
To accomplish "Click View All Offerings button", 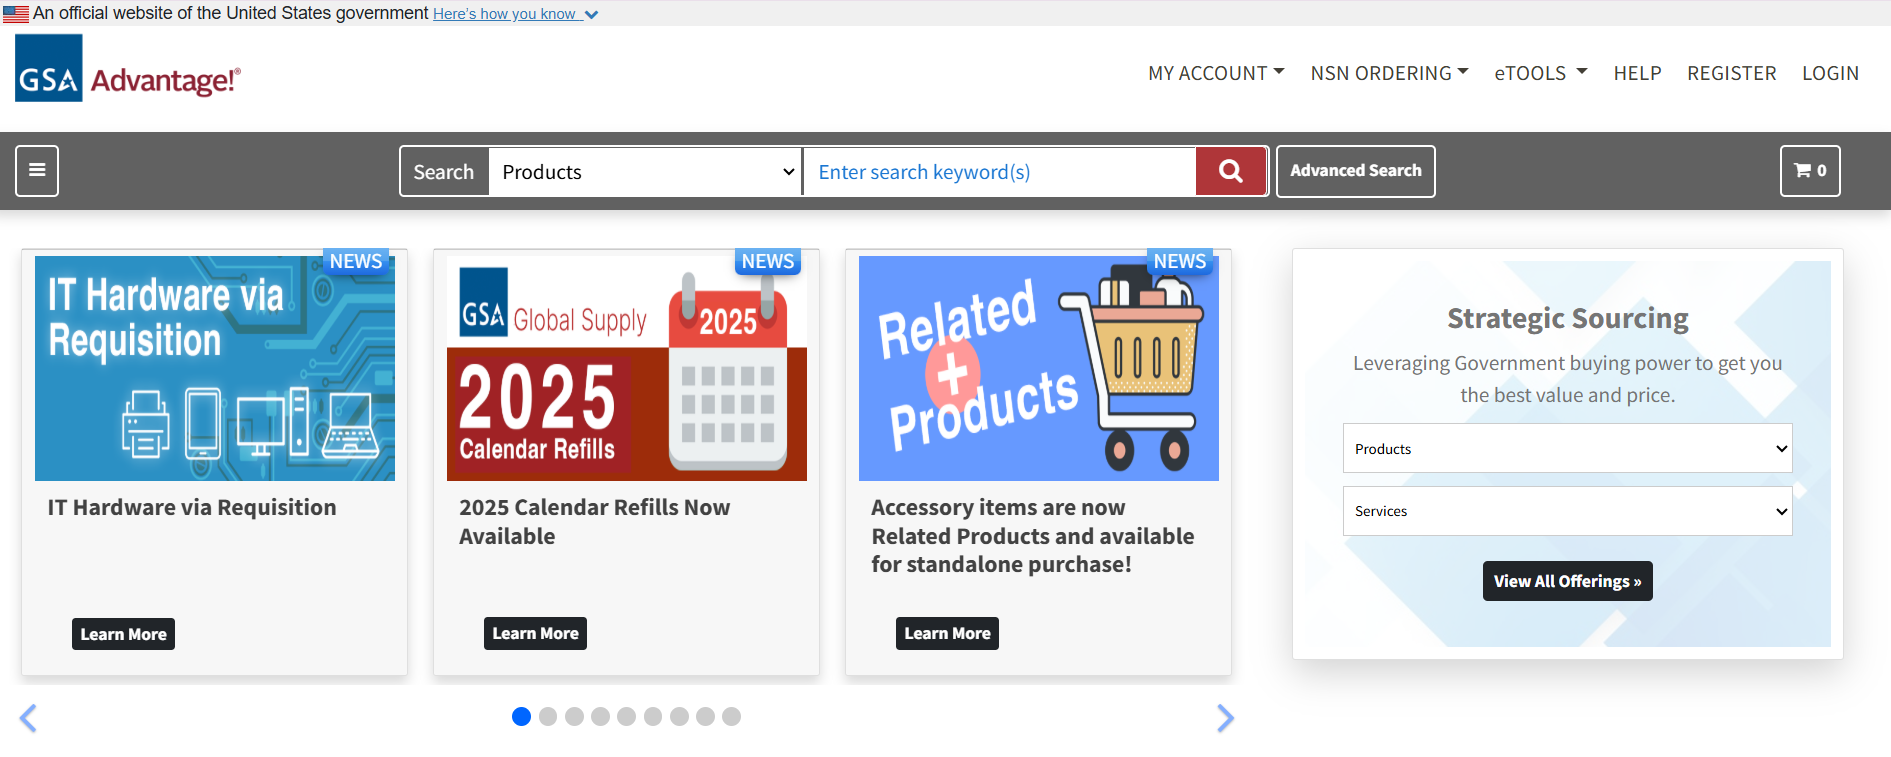I will [x=1567, y=581].
